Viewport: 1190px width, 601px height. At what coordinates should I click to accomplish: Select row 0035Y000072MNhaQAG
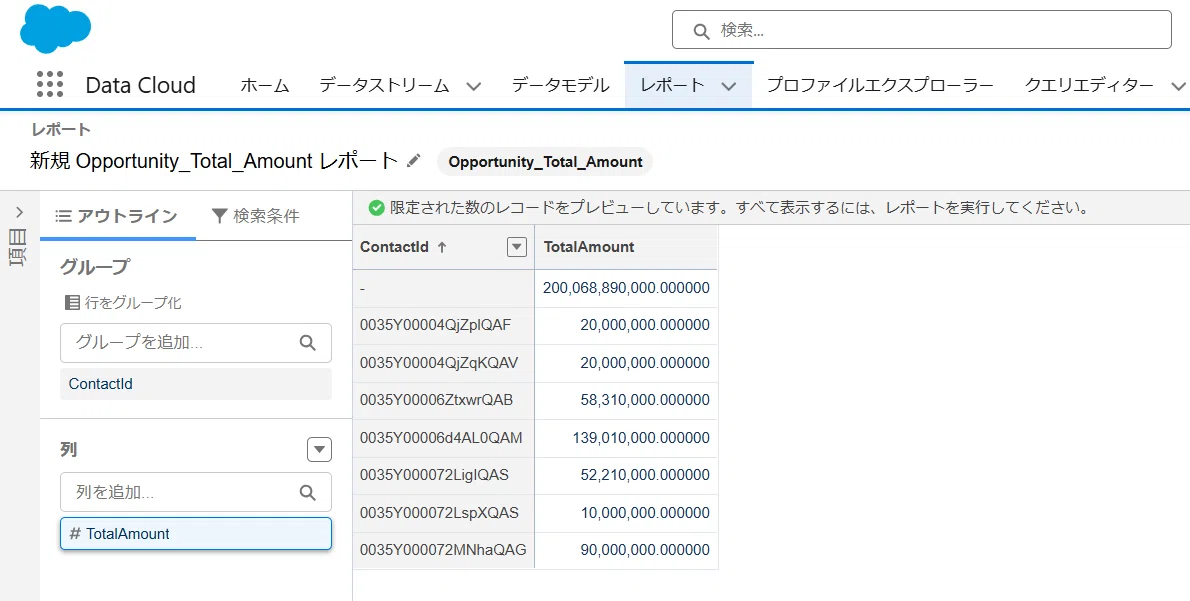click(x=443, y=550)
